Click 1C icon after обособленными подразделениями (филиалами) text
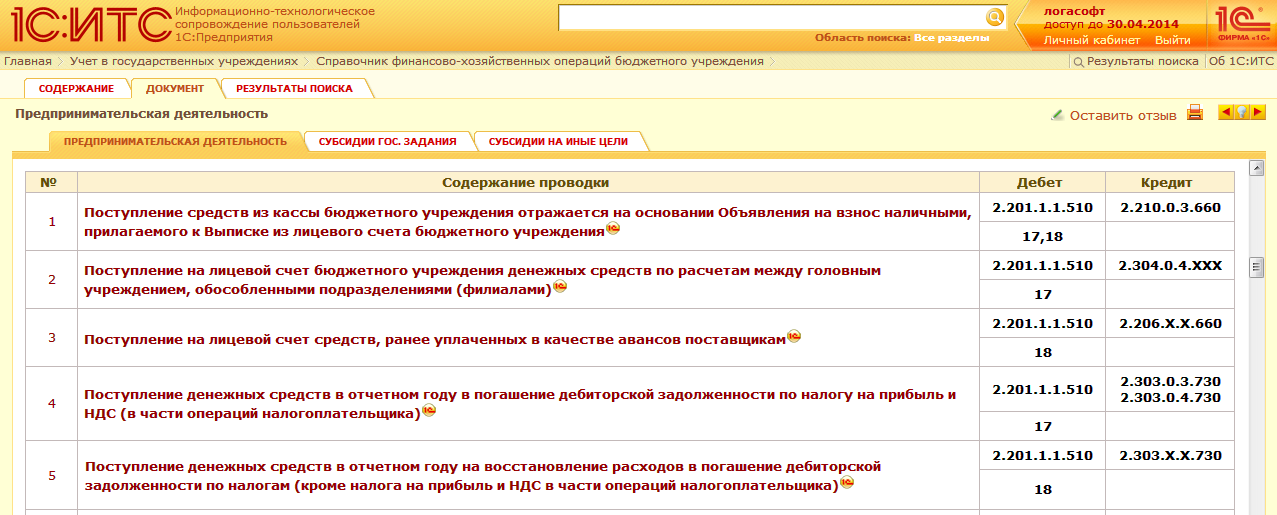The width and height of the screenshot is (1277, 515). click(560, 287)
